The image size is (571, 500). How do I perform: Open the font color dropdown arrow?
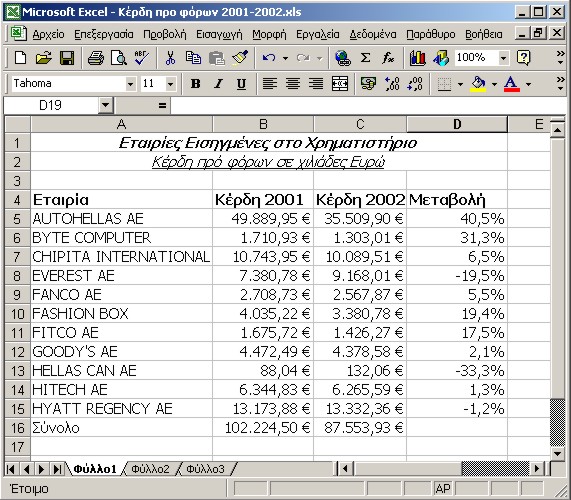tap(528, 84)
